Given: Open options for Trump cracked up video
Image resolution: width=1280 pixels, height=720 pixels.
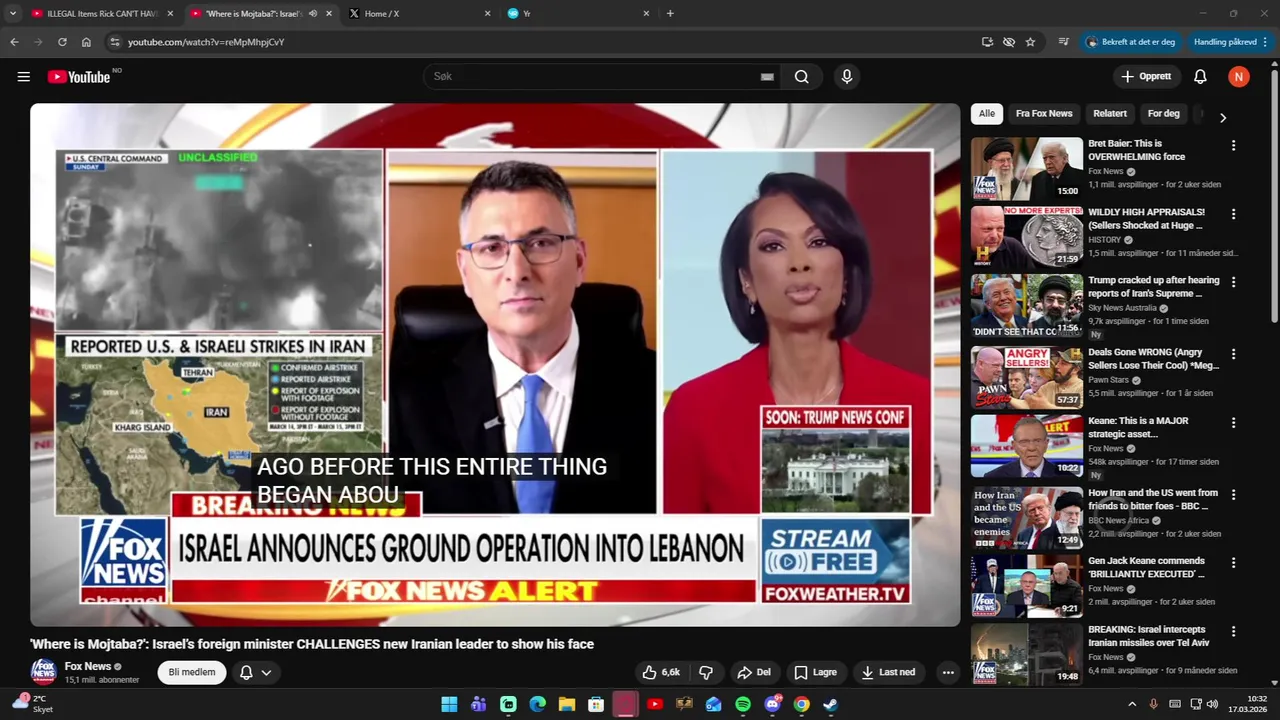Looking at the screenshot, I should 1233,282.
